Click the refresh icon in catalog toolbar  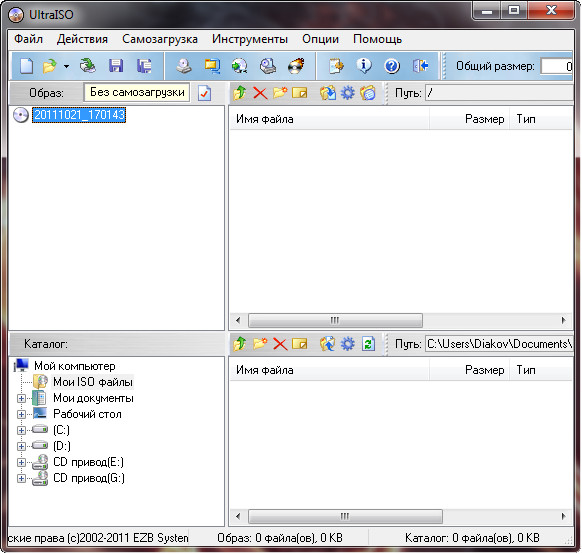pyautogui.click(x=368, y=344)
